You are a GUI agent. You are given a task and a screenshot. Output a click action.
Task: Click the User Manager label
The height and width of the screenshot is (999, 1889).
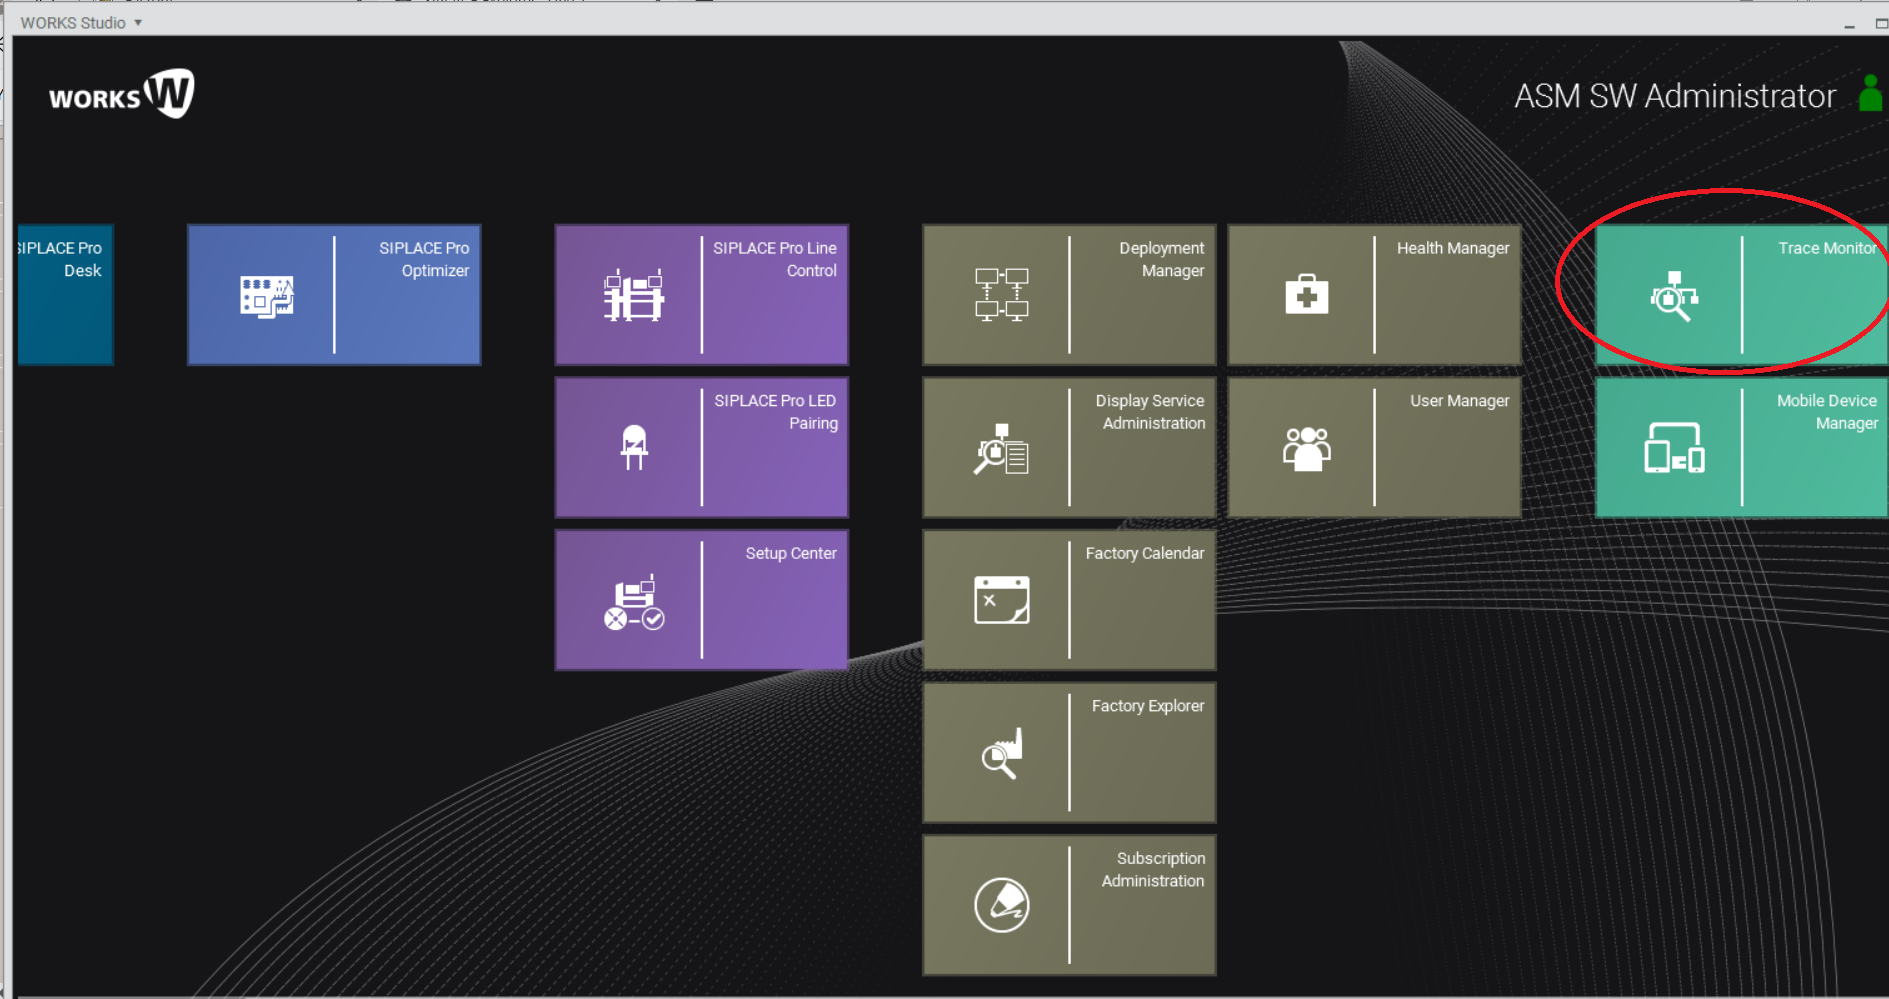coord(1460,401)
